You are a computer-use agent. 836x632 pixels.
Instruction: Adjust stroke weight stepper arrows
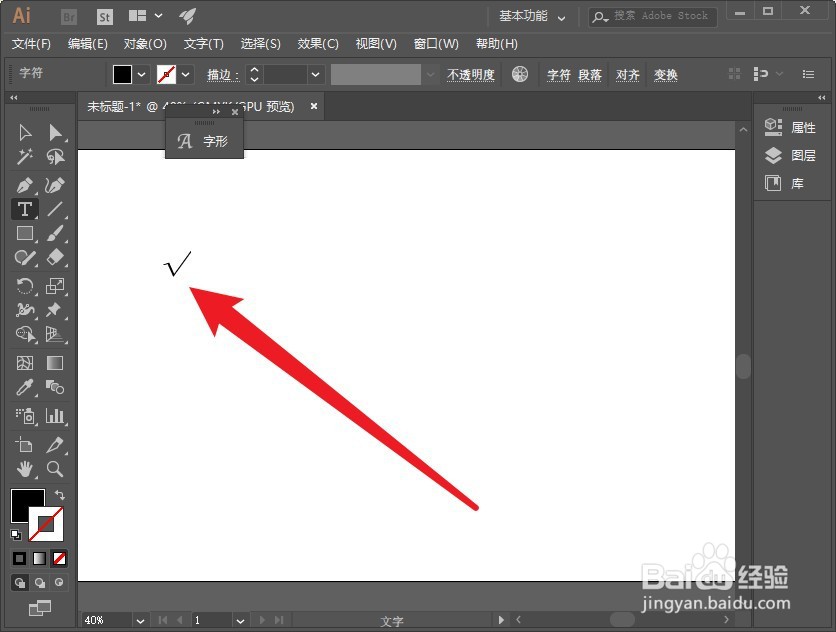(x=254, y=75)
